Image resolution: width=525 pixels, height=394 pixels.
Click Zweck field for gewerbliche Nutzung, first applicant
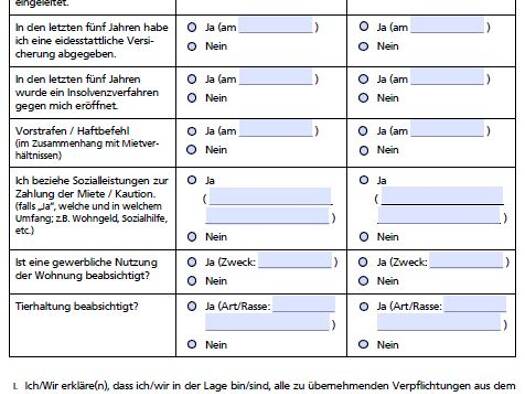[x=295, y=260]
